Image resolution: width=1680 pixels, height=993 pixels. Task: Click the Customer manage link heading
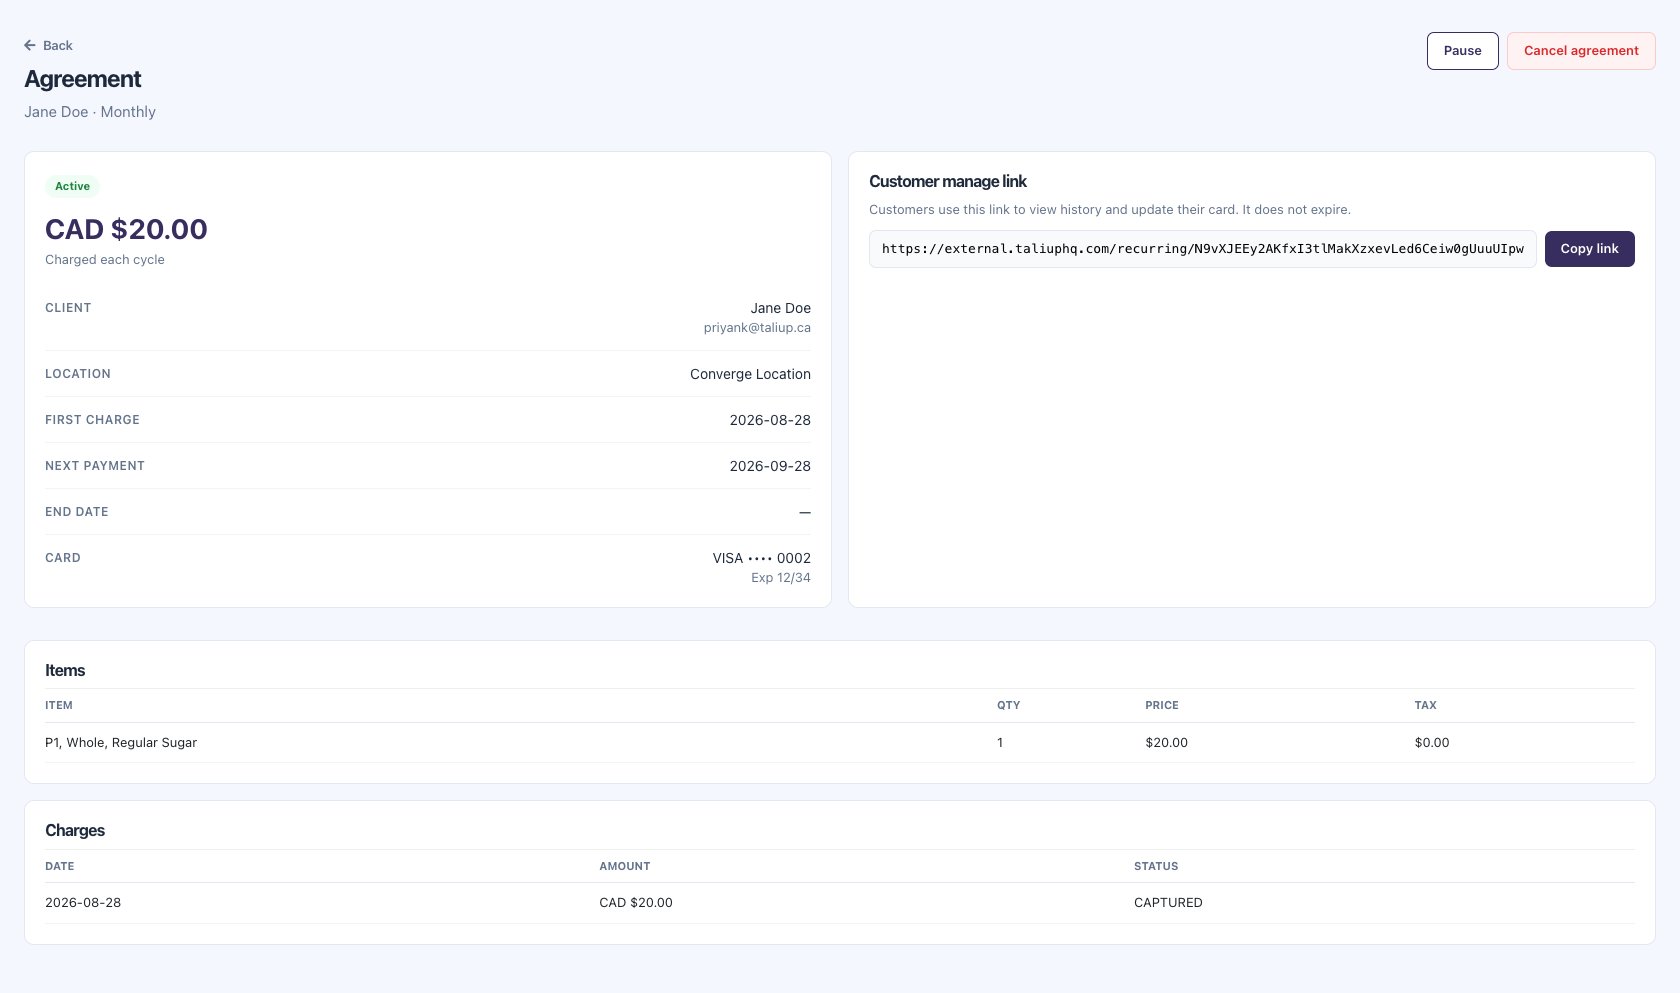click(x=948, y=181)
